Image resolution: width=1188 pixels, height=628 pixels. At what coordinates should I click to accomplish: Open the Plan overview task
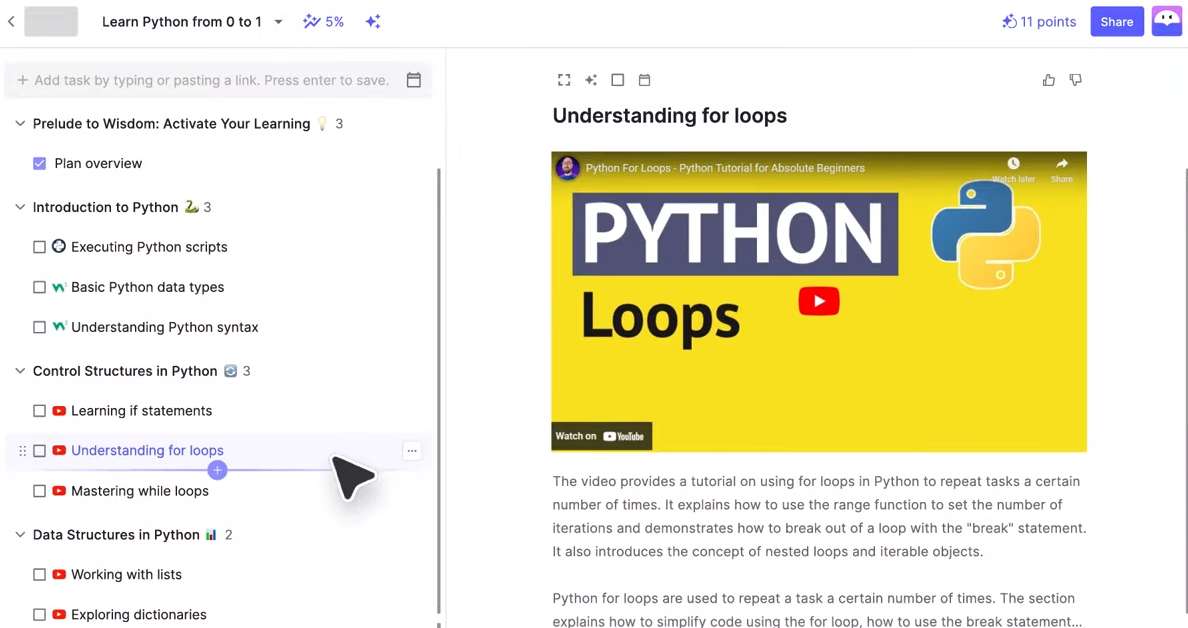pos(98,164)
